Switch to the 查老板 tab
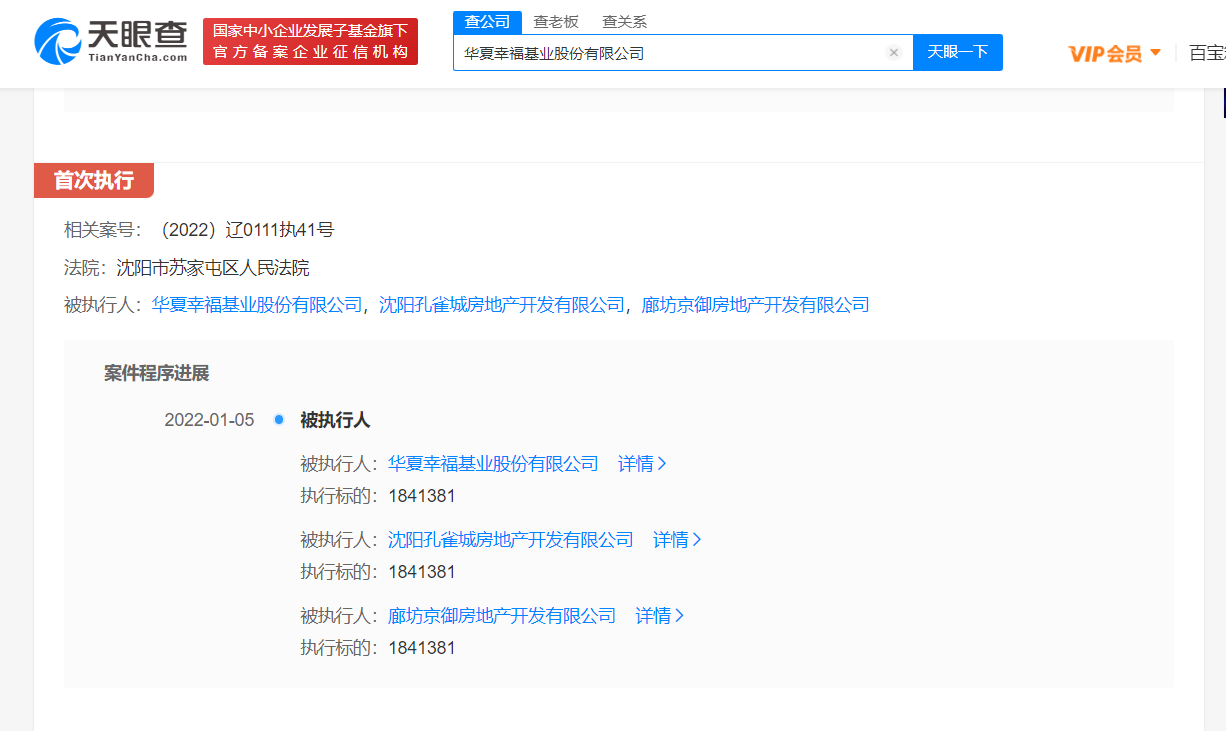The width and height of the screenshot is (1226, 731). [x=556, y=22]
